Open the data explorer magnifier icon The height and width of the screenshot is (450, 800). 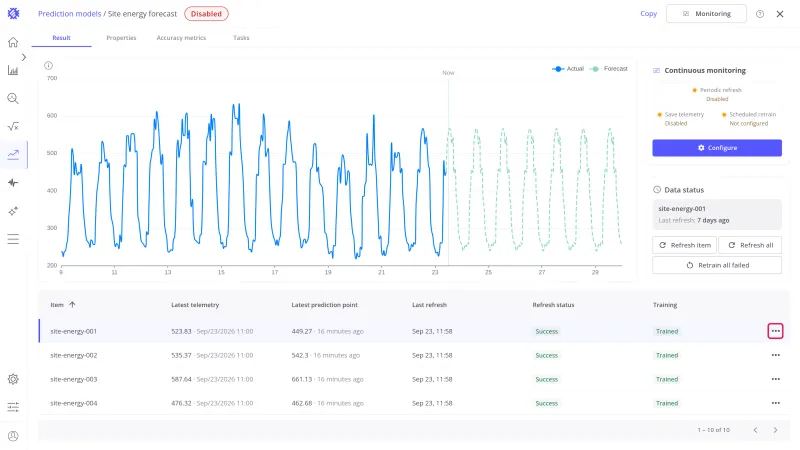13,98
